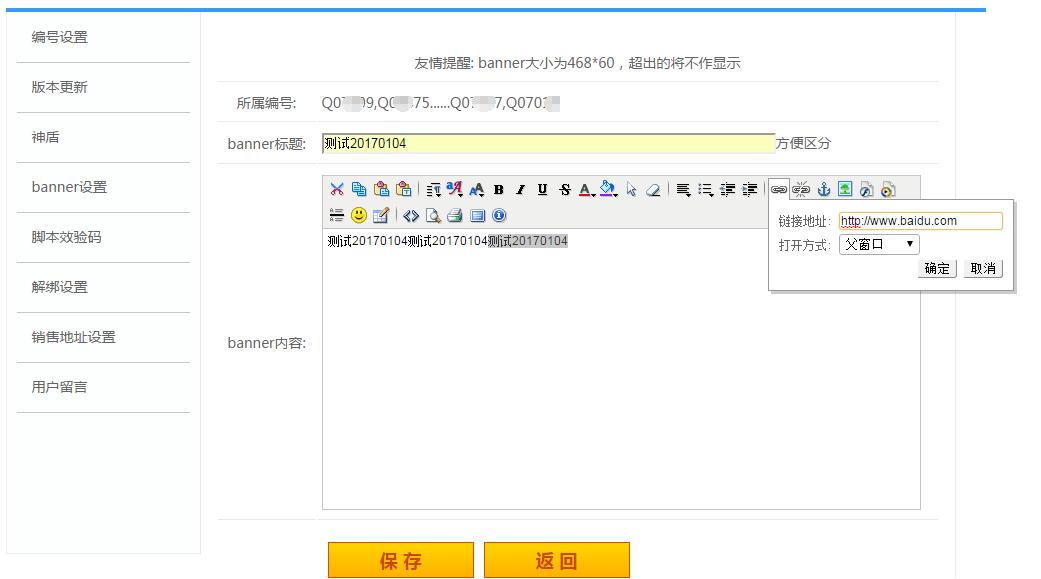Toggle italic formatting in the editor

[x=520, y=190]
